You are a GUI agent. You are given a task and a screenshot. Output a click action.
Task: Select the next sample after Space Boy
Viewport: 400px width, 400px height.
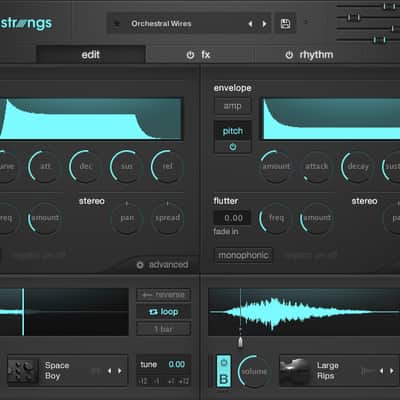(x=120, y=371)
